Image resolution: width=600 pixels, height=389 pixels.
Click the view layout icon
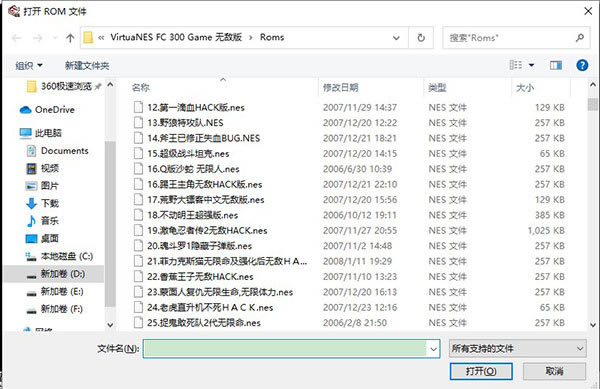[515, 65]
